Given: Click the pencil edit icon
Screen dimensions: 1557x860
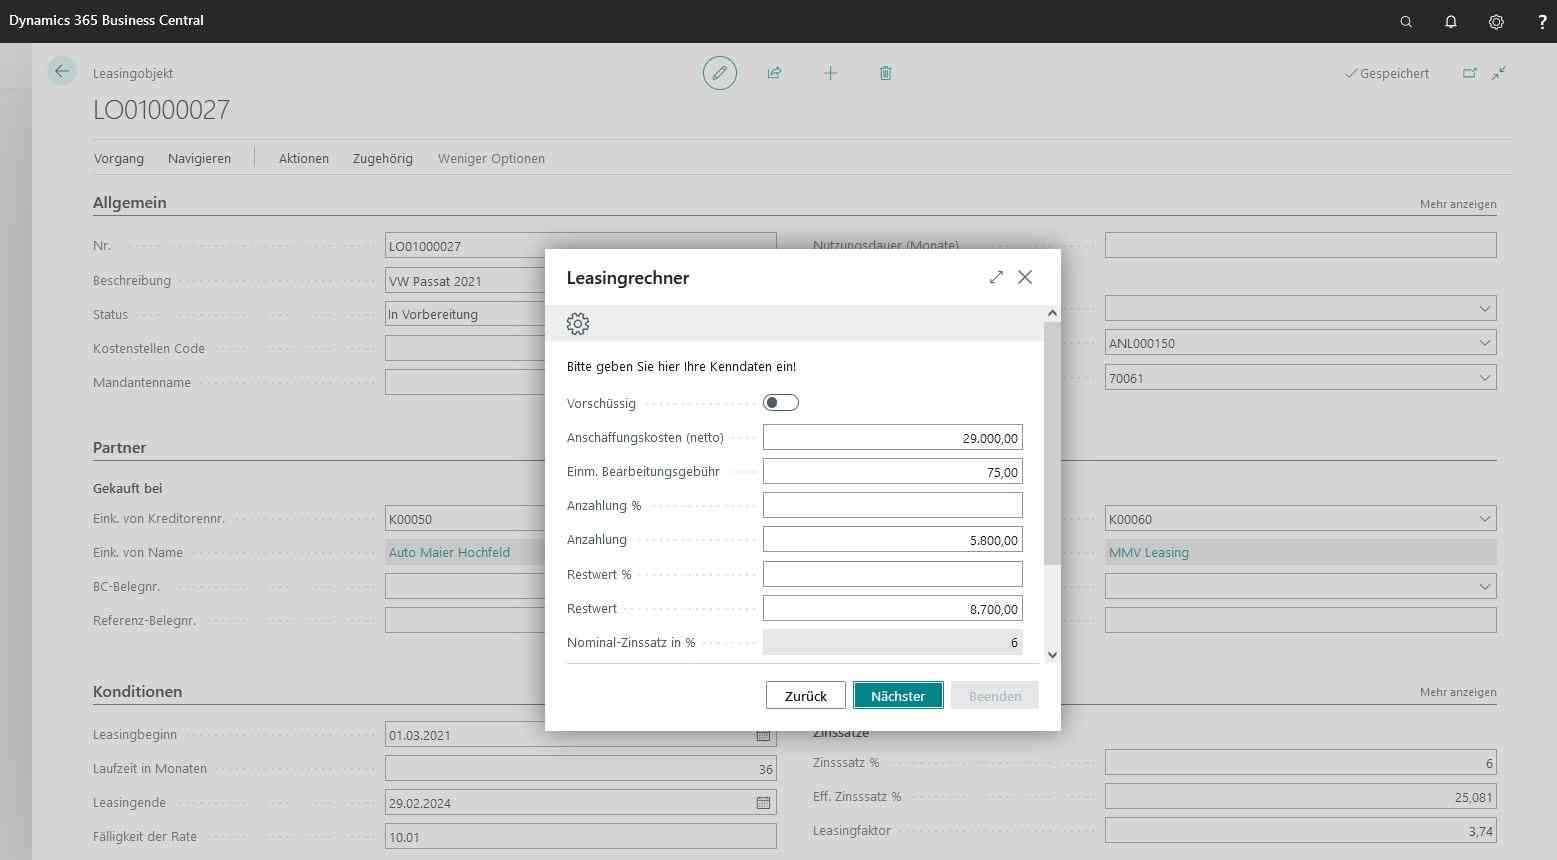Looking at the screenshot, I should [x=719, y=73].
